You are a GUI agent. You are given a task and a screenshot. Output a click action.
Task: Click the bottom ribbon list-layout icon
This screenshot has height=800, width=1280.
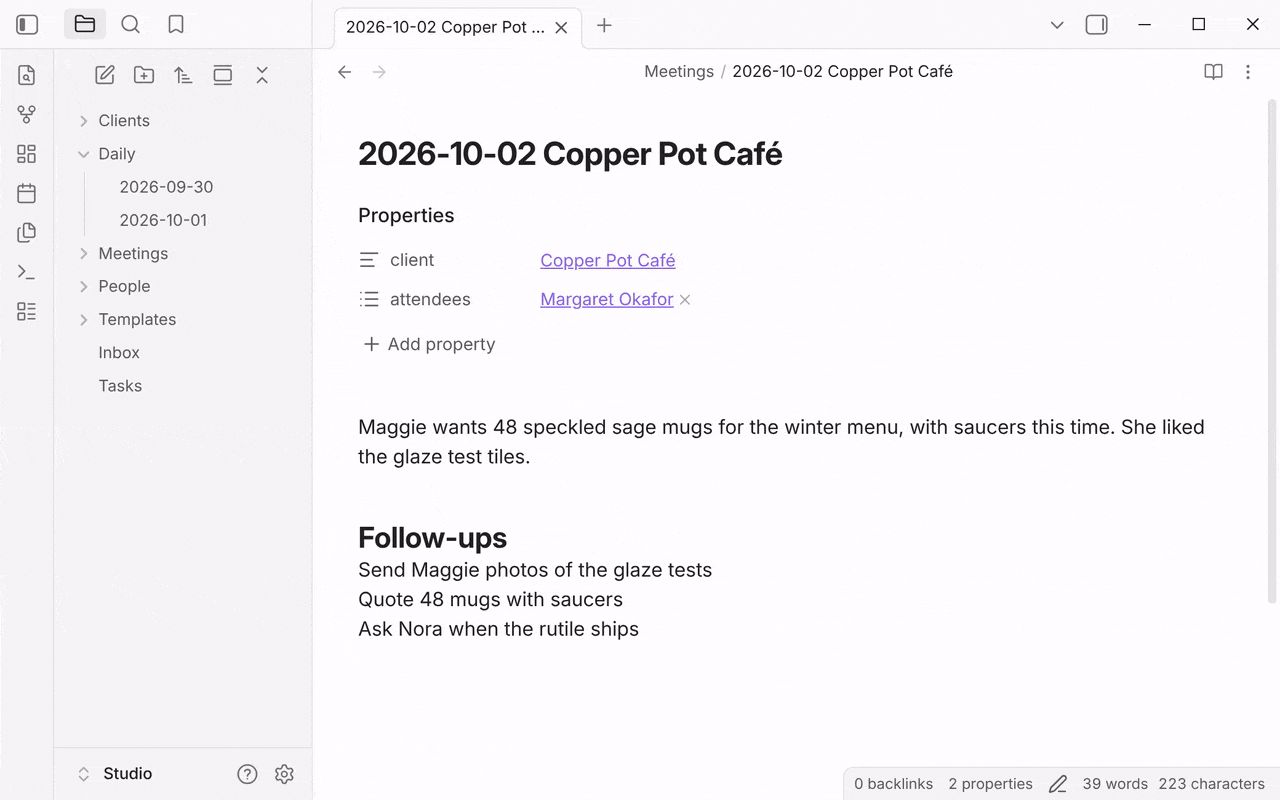(x=27, y=312)
